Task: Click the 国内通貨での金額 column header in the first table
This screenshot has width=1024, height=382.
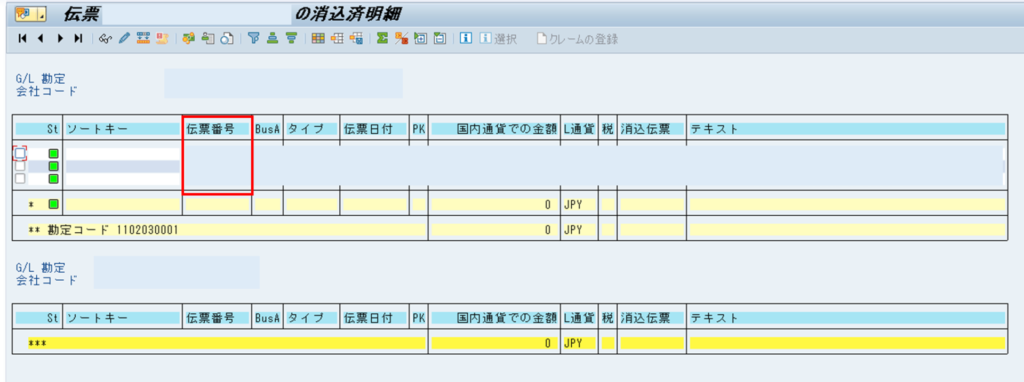Action: (x=494, y=129)
